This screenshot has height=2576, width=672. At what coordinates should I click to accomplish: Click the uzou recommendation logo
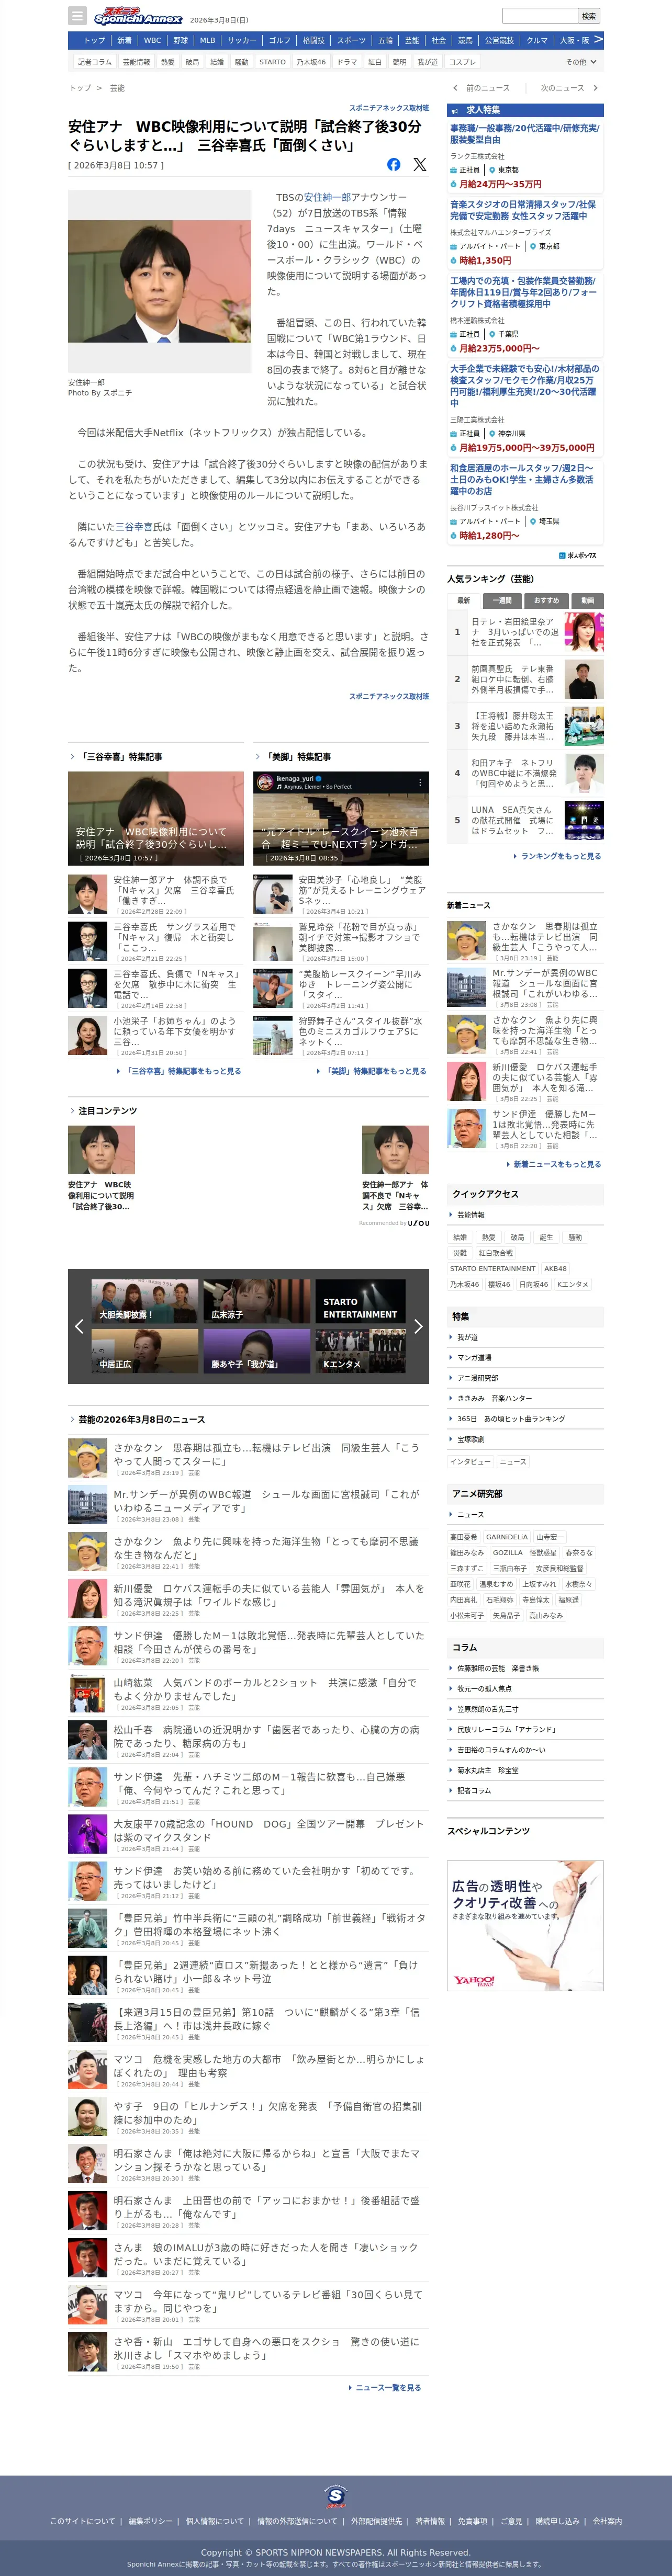pos(419,1222)
